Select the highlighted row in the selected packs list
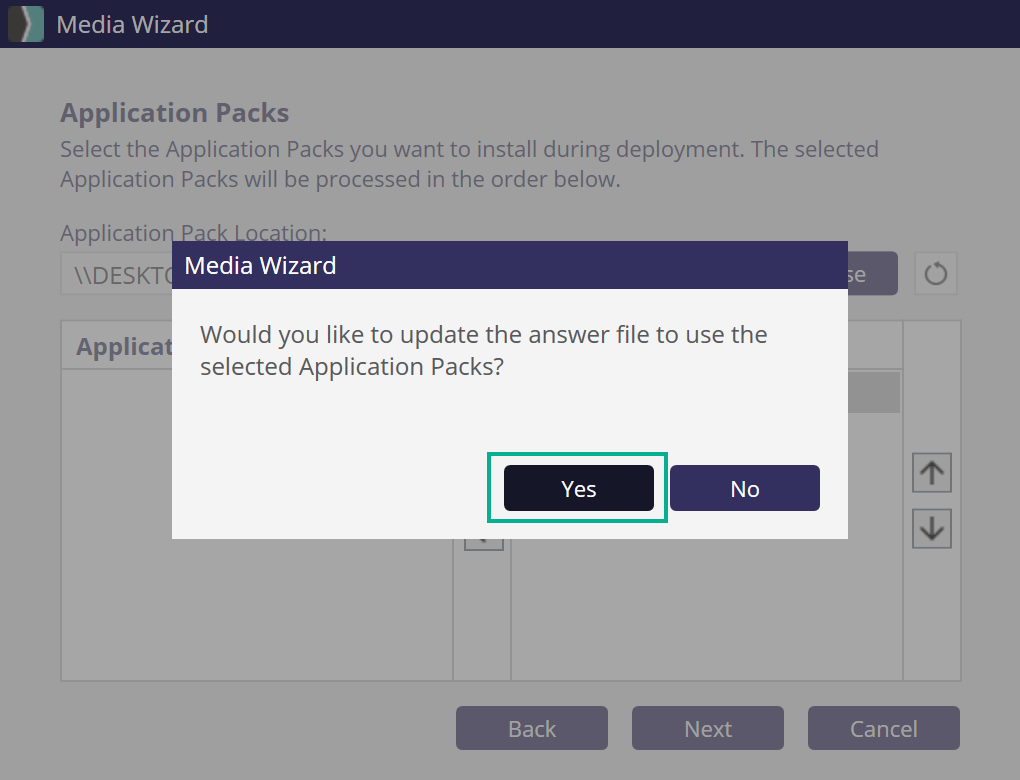The height and width of the screenshot is (780, 1020). click(873, 393)
